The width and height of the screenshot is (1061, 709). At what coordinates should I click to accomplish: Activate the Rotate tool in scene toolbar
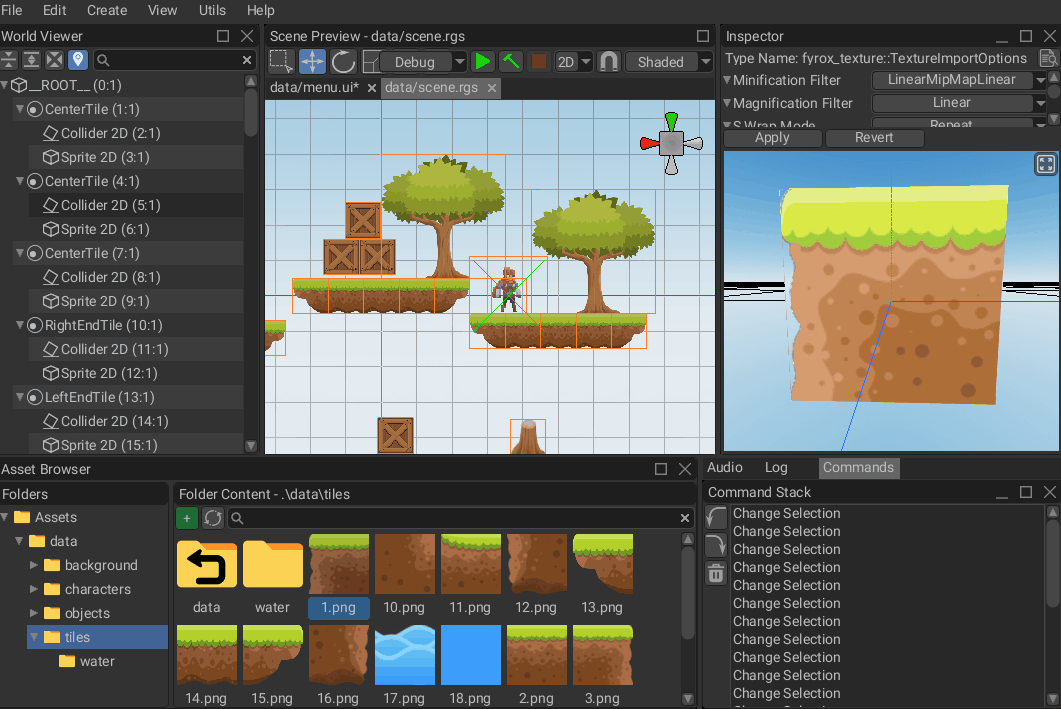(x=343, y=61)
